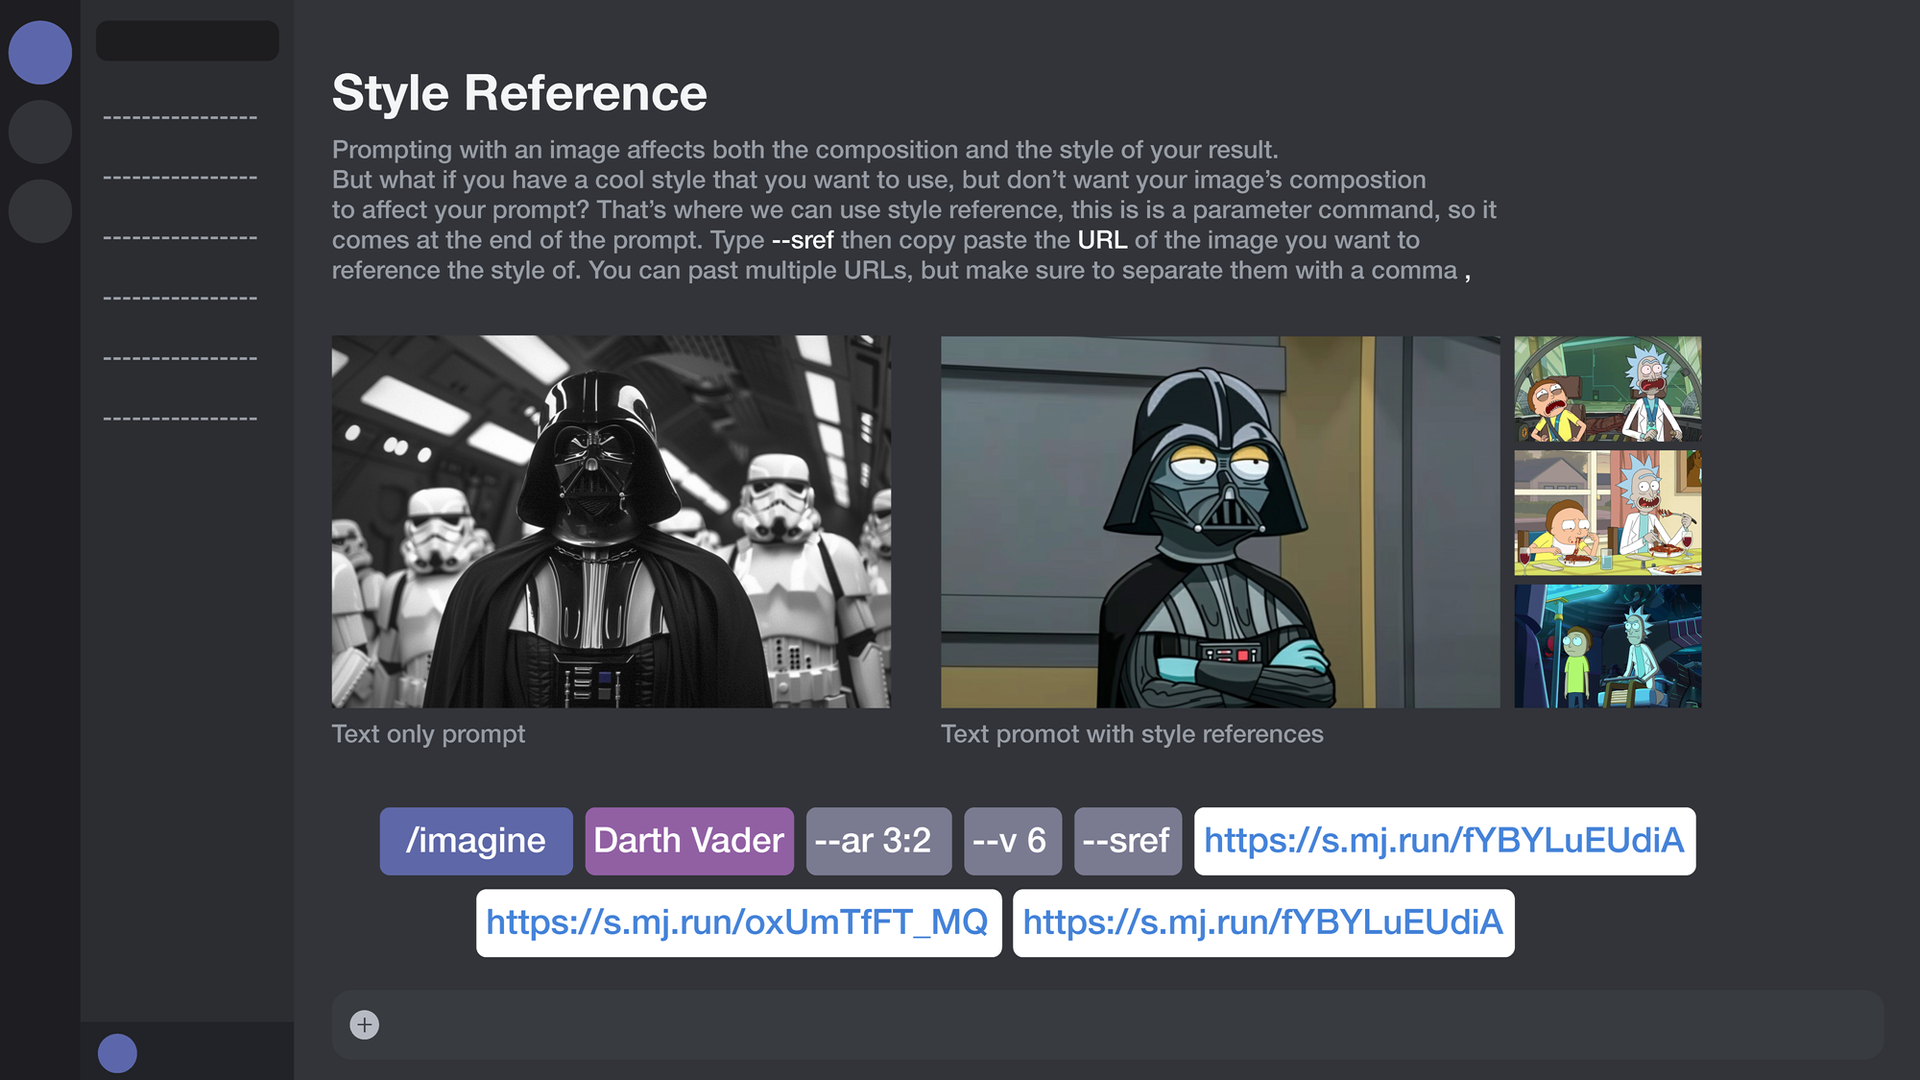Click the --sref parameter chip
This screenshot has height=1080, width=1920.
[1128, 841]
